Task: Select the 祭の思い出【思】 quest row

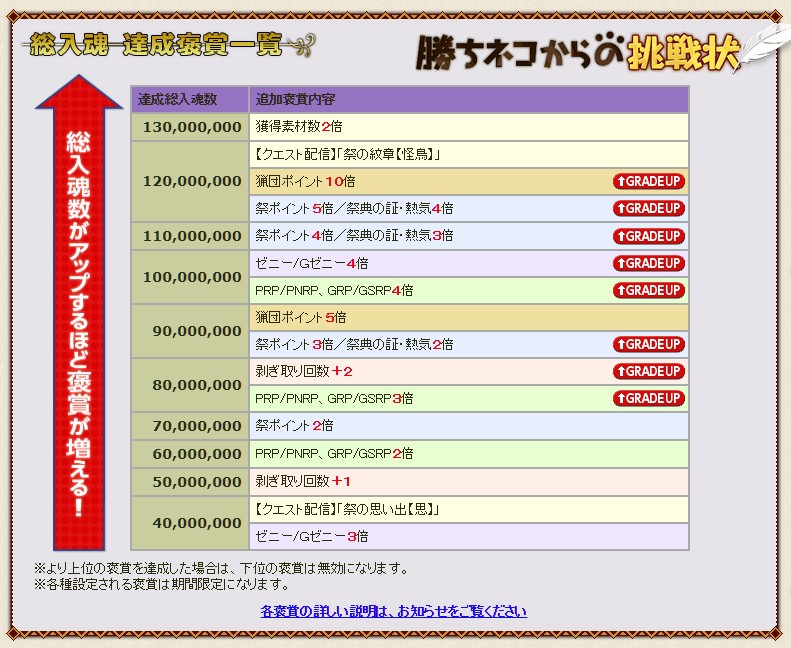Action: 469,509
